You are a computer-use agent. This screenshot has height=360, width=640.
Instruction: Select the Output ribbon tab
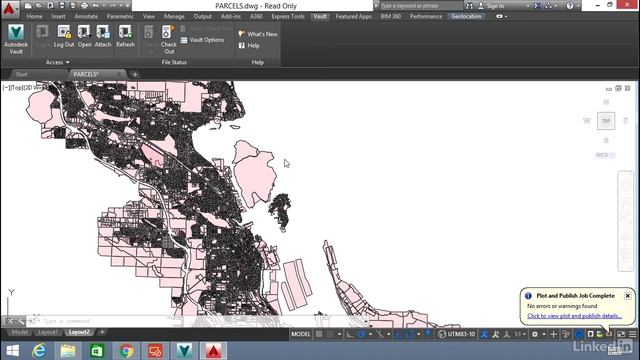(202, 16)
